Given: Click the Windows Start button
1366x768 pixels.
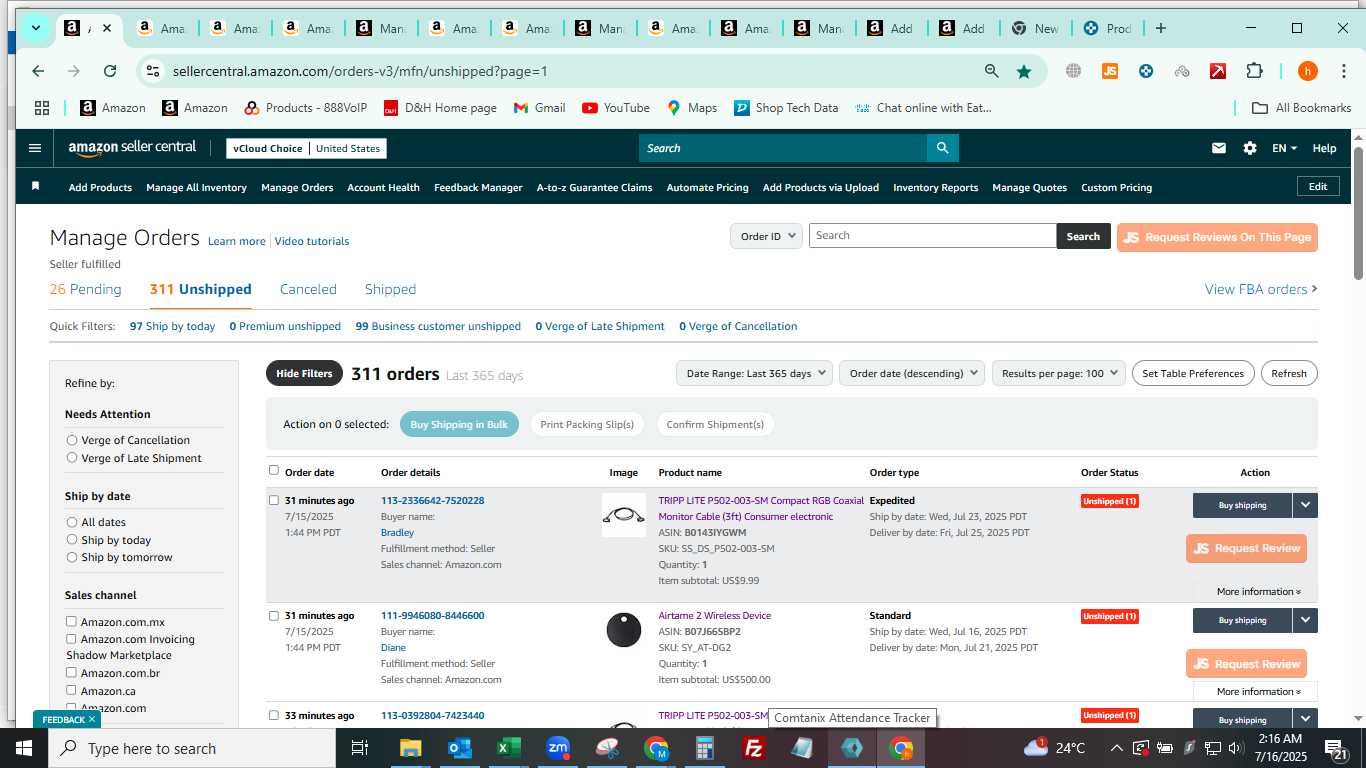Looking at the screenshot, I should (24, 748).
